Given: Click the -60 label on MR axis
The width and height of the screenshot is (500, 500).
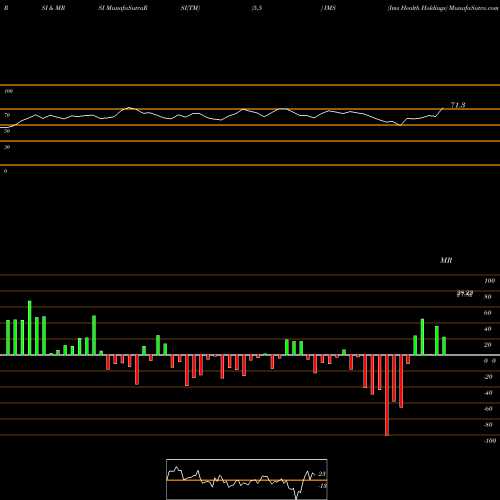Looking at the screenshot, I should pos(488,409).
